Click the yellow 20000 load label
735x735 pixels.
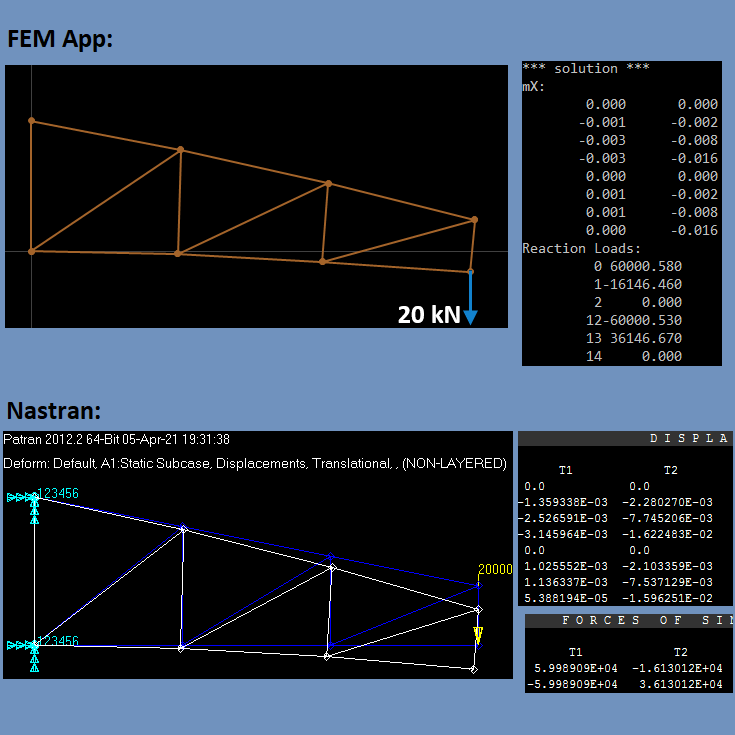(x=495, y=569)
